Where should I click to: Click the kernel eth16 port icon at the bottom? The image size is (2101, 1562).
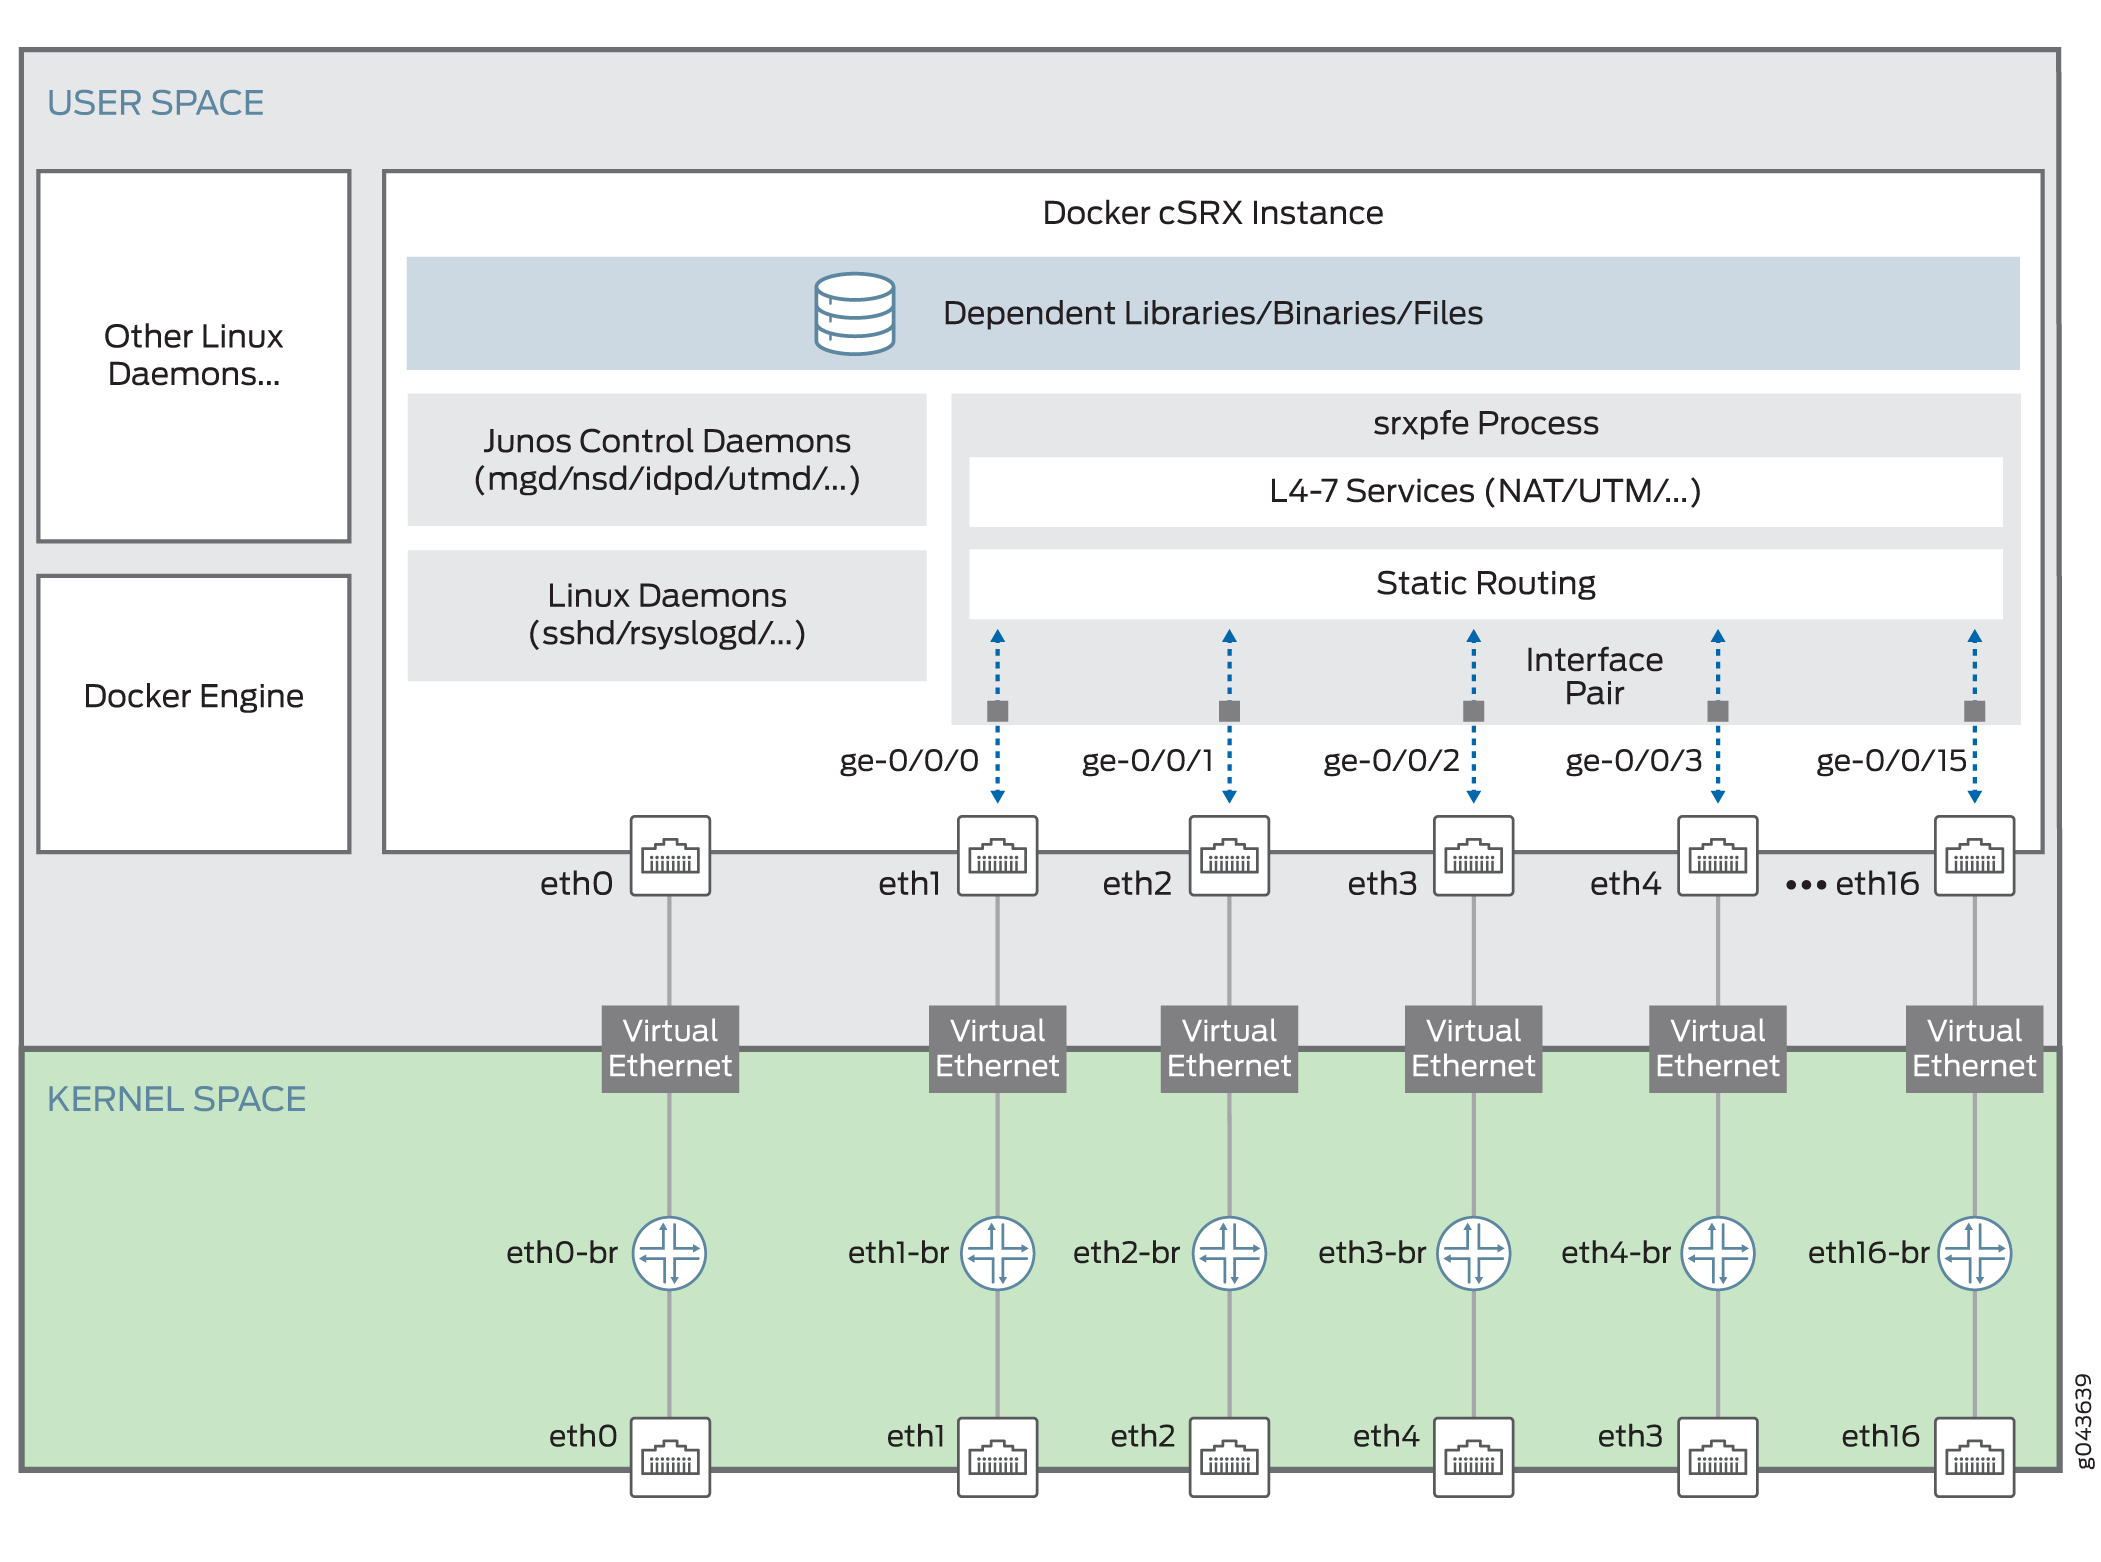pos(1974,1457)
